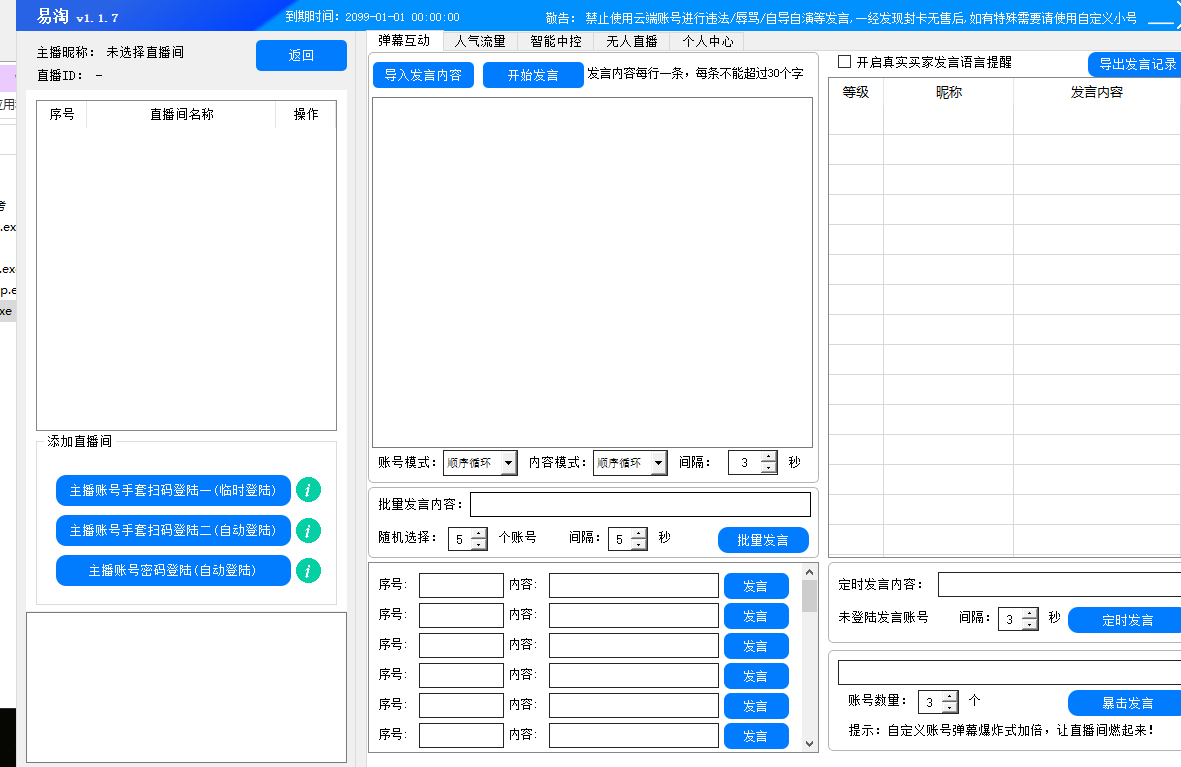The image size is (1181, 767).
Task: Choose 主播账号密码登陆(自动登陆) login button
Action: click(x=173, y=570)
